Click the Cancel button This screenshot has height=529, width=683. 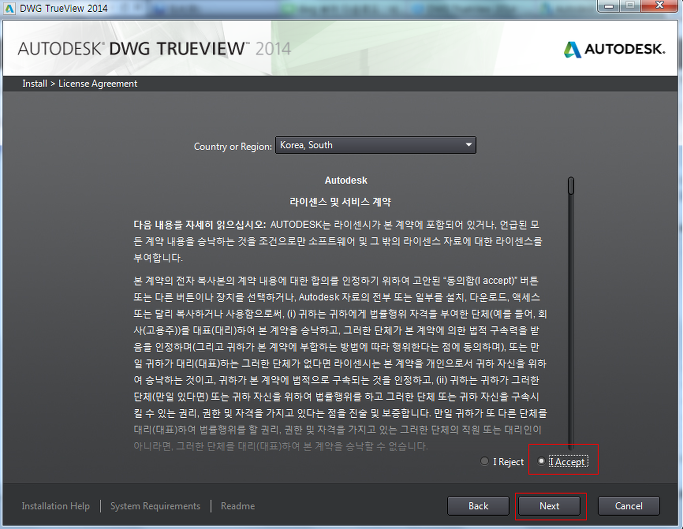click(x=629, y=506)
